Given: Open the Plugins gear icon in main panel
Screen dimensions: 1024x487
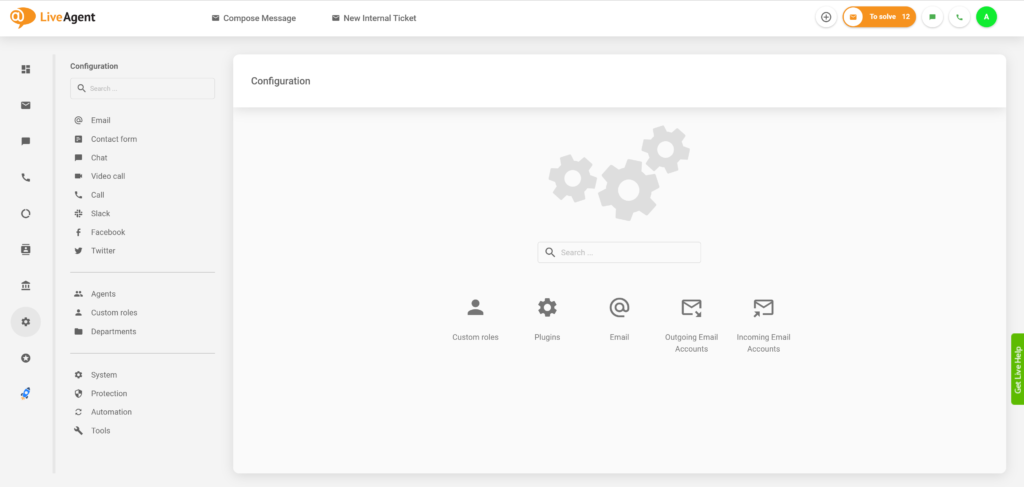Looking at the screenshot, I should tap(547, 308).
